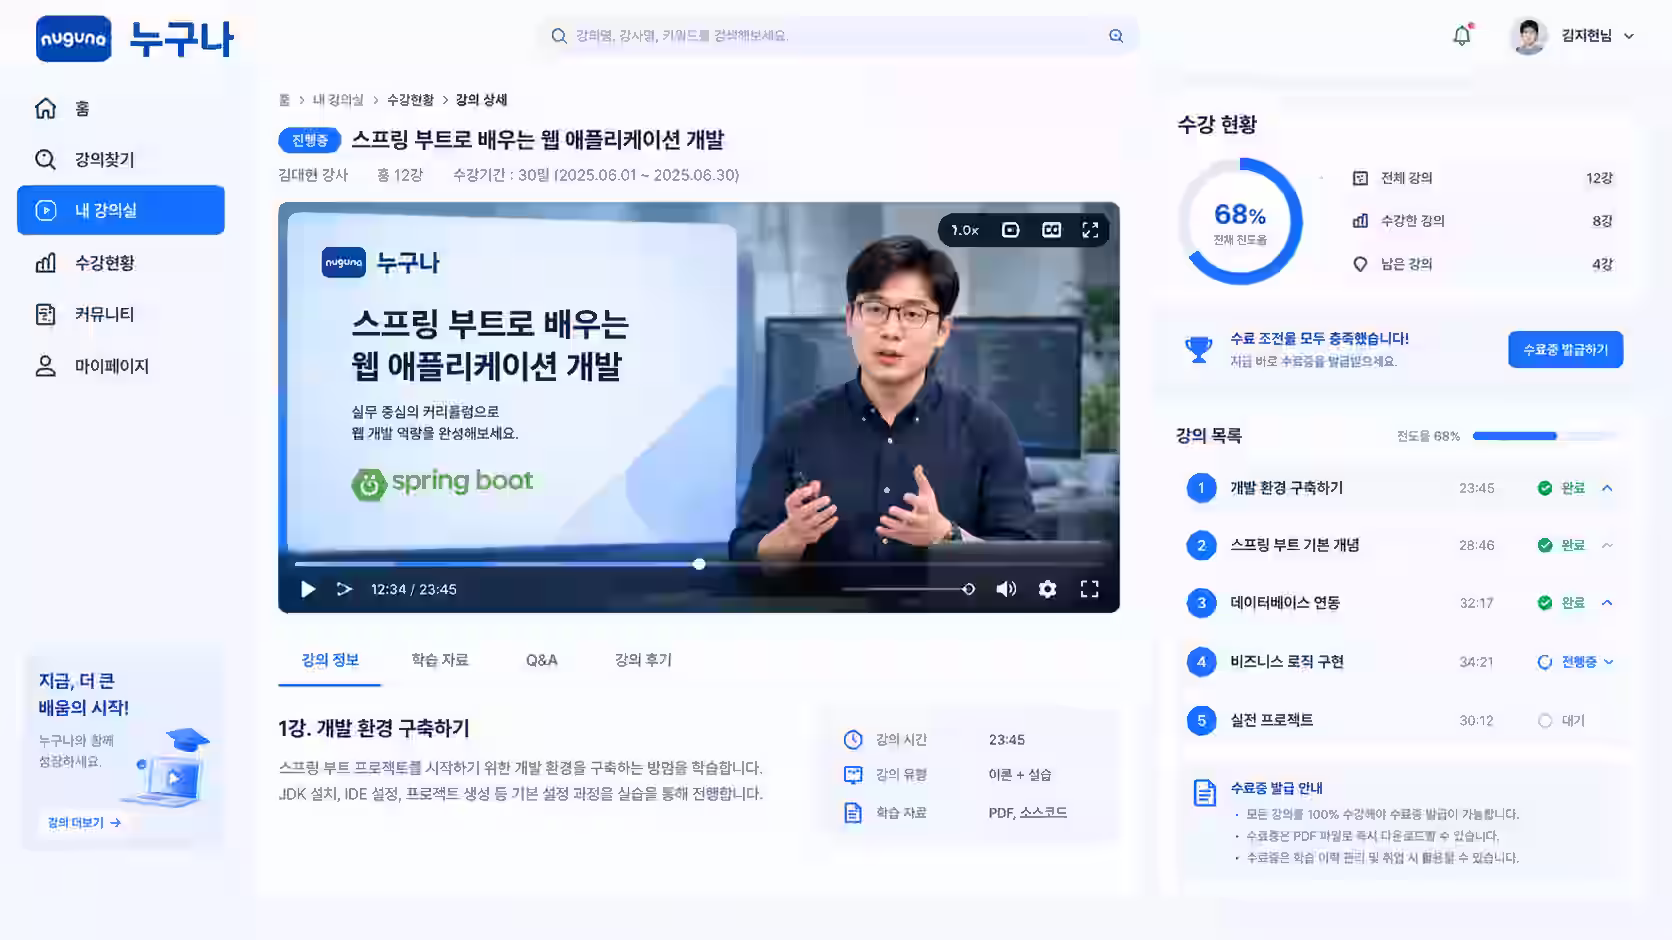Viewport: 1672px width, 940px height.
Task: Switch to the 강의 후기 tab
Action: point(643,660)
